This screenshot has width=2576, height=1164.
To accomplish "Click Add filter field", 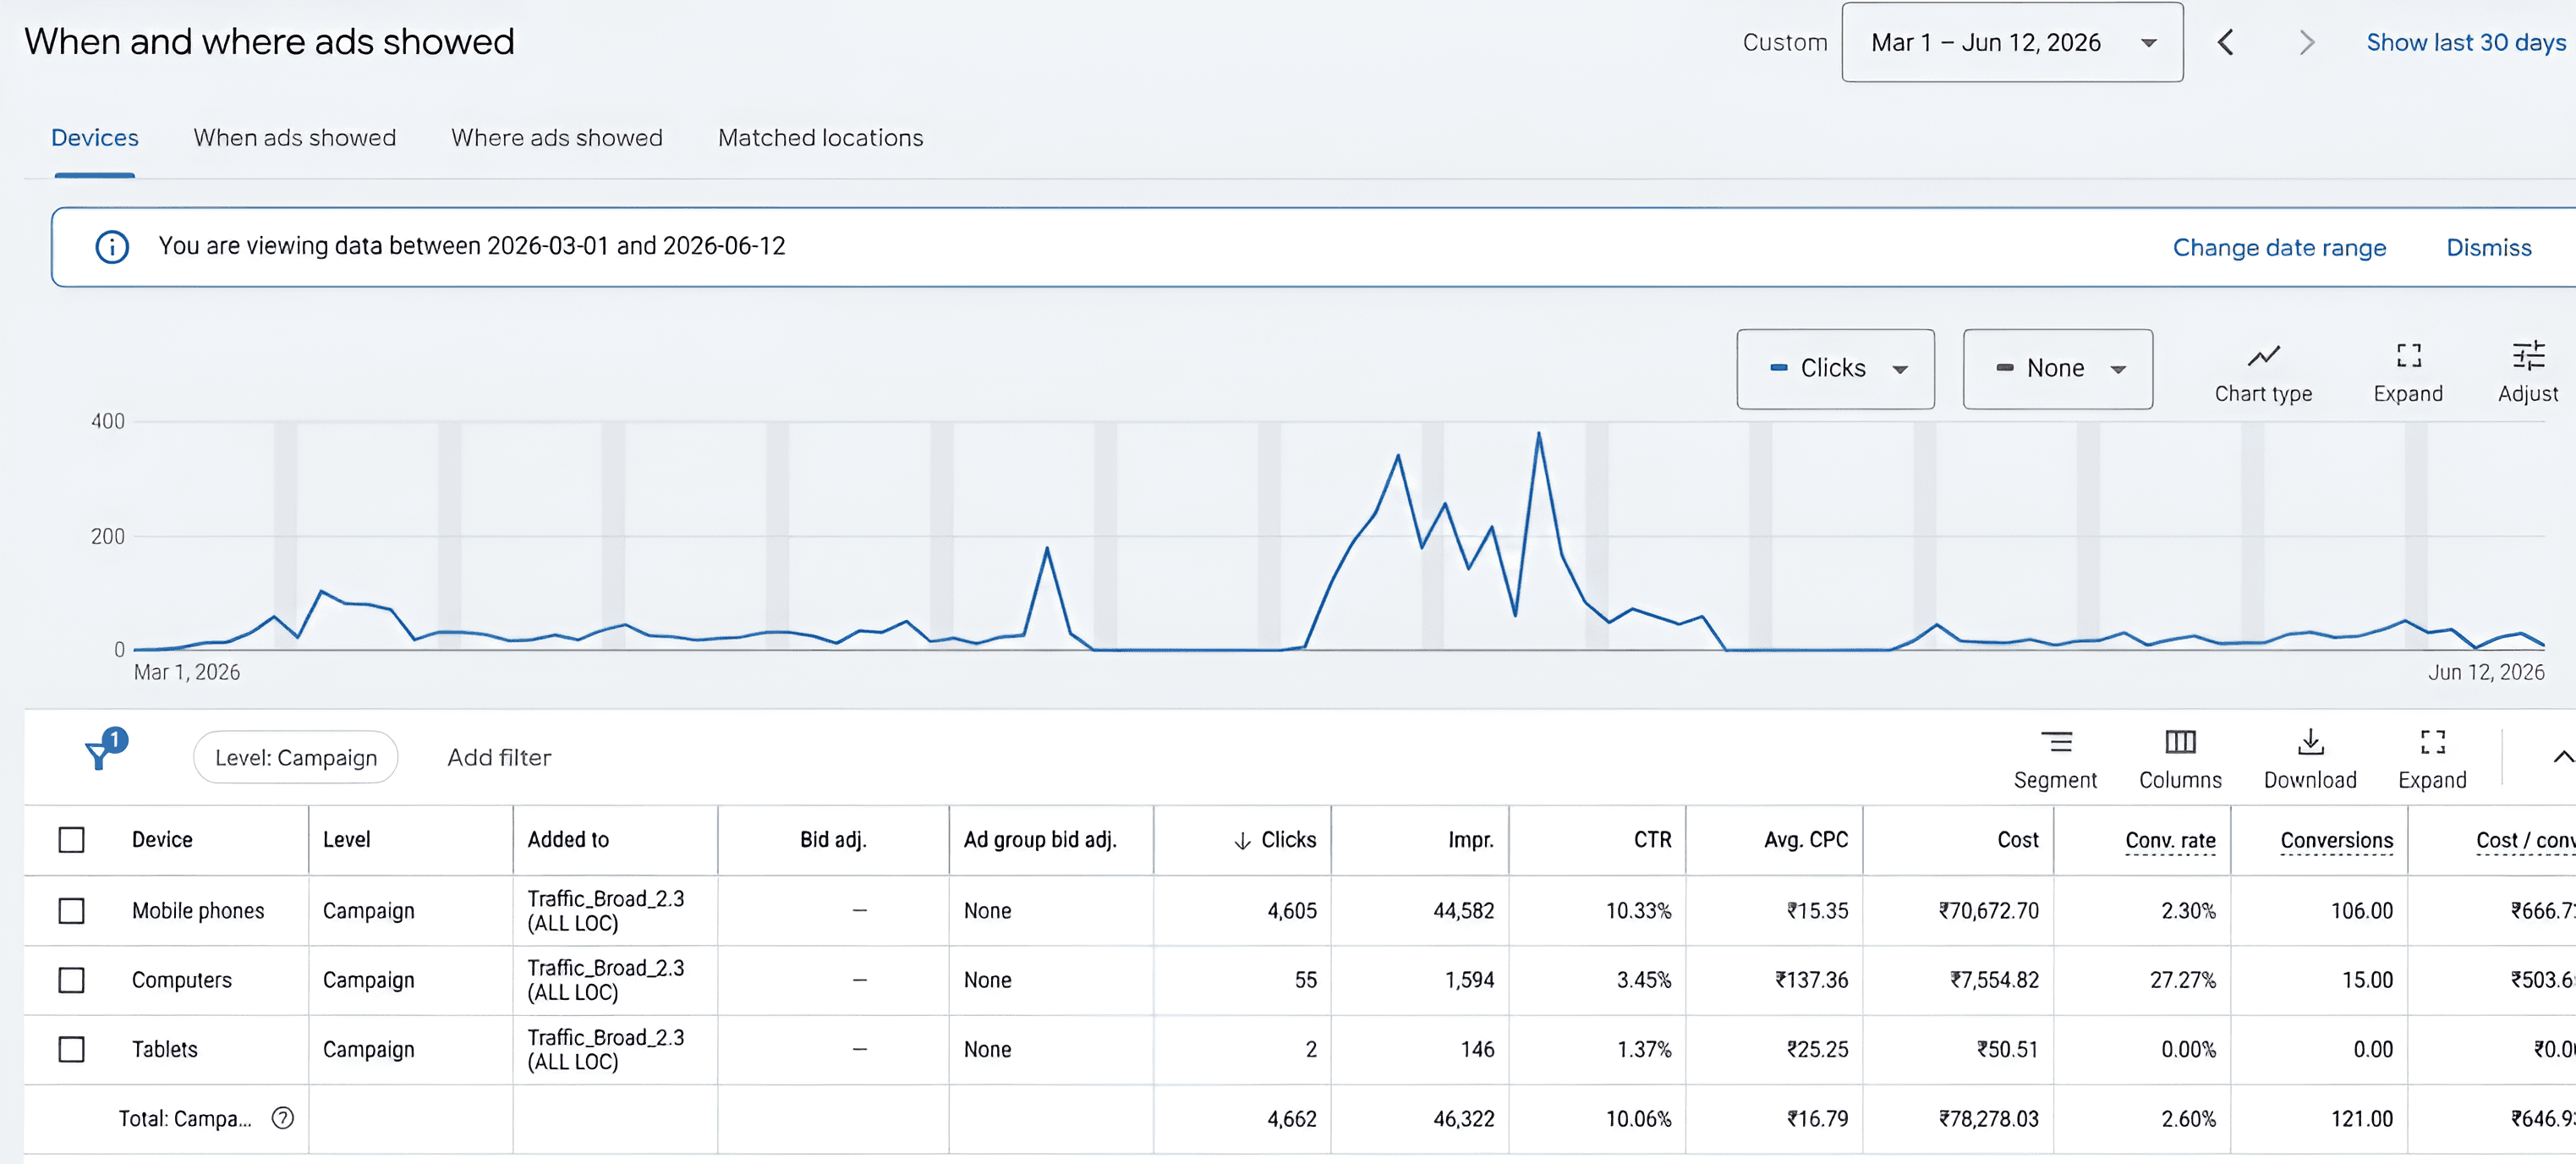I will pyautogui.click(x=498, y=757).
